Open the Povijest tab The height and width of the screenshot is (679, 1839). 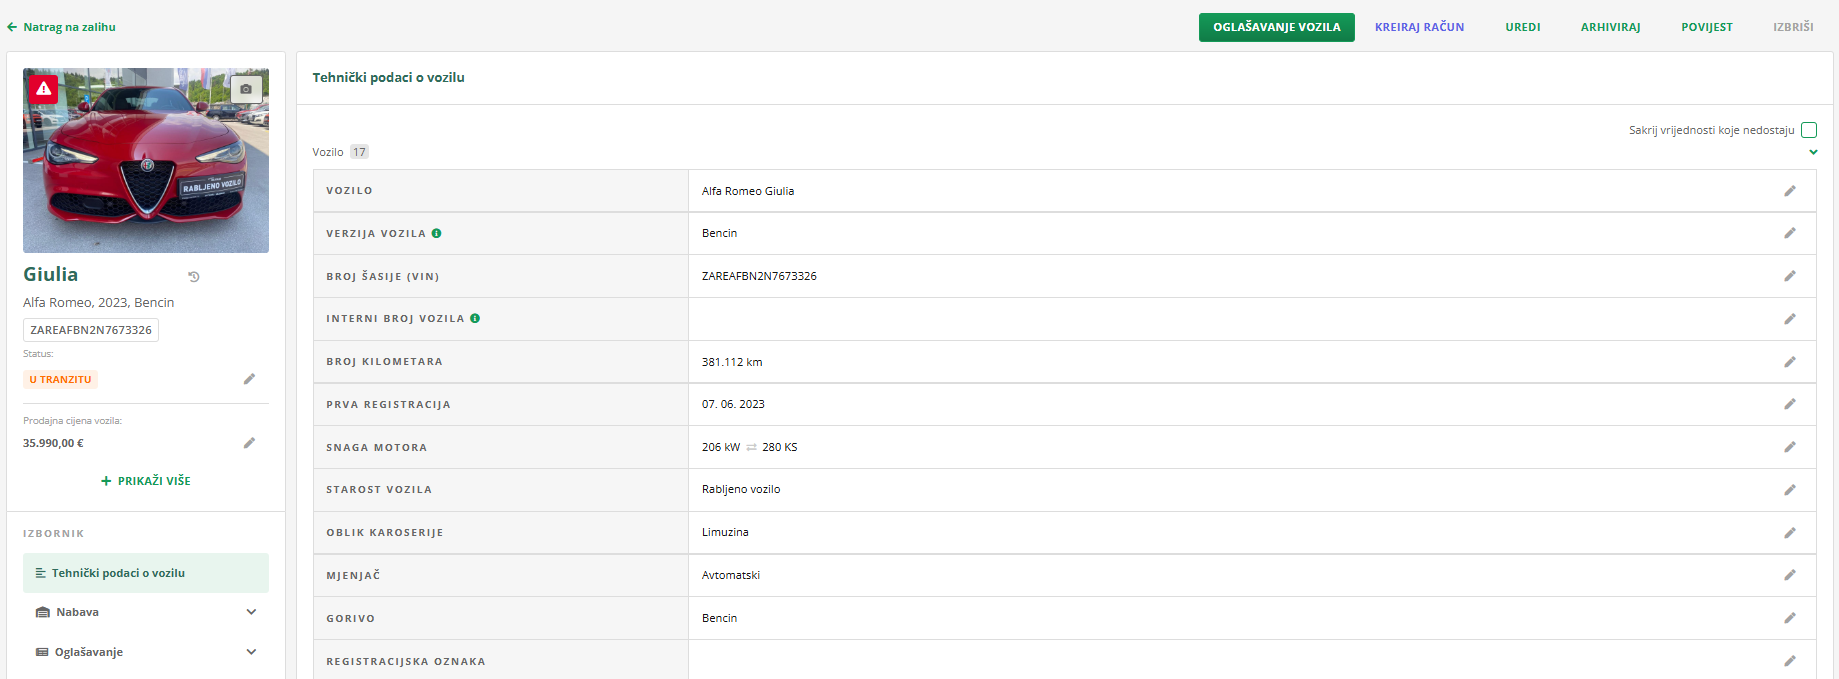(1706, 27)
